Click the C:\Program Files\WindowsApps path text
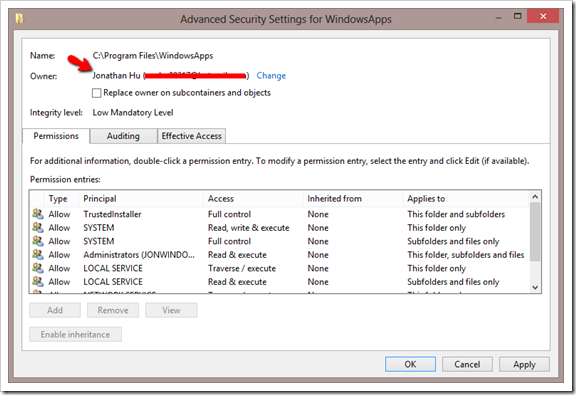 (x=152, y=56)
